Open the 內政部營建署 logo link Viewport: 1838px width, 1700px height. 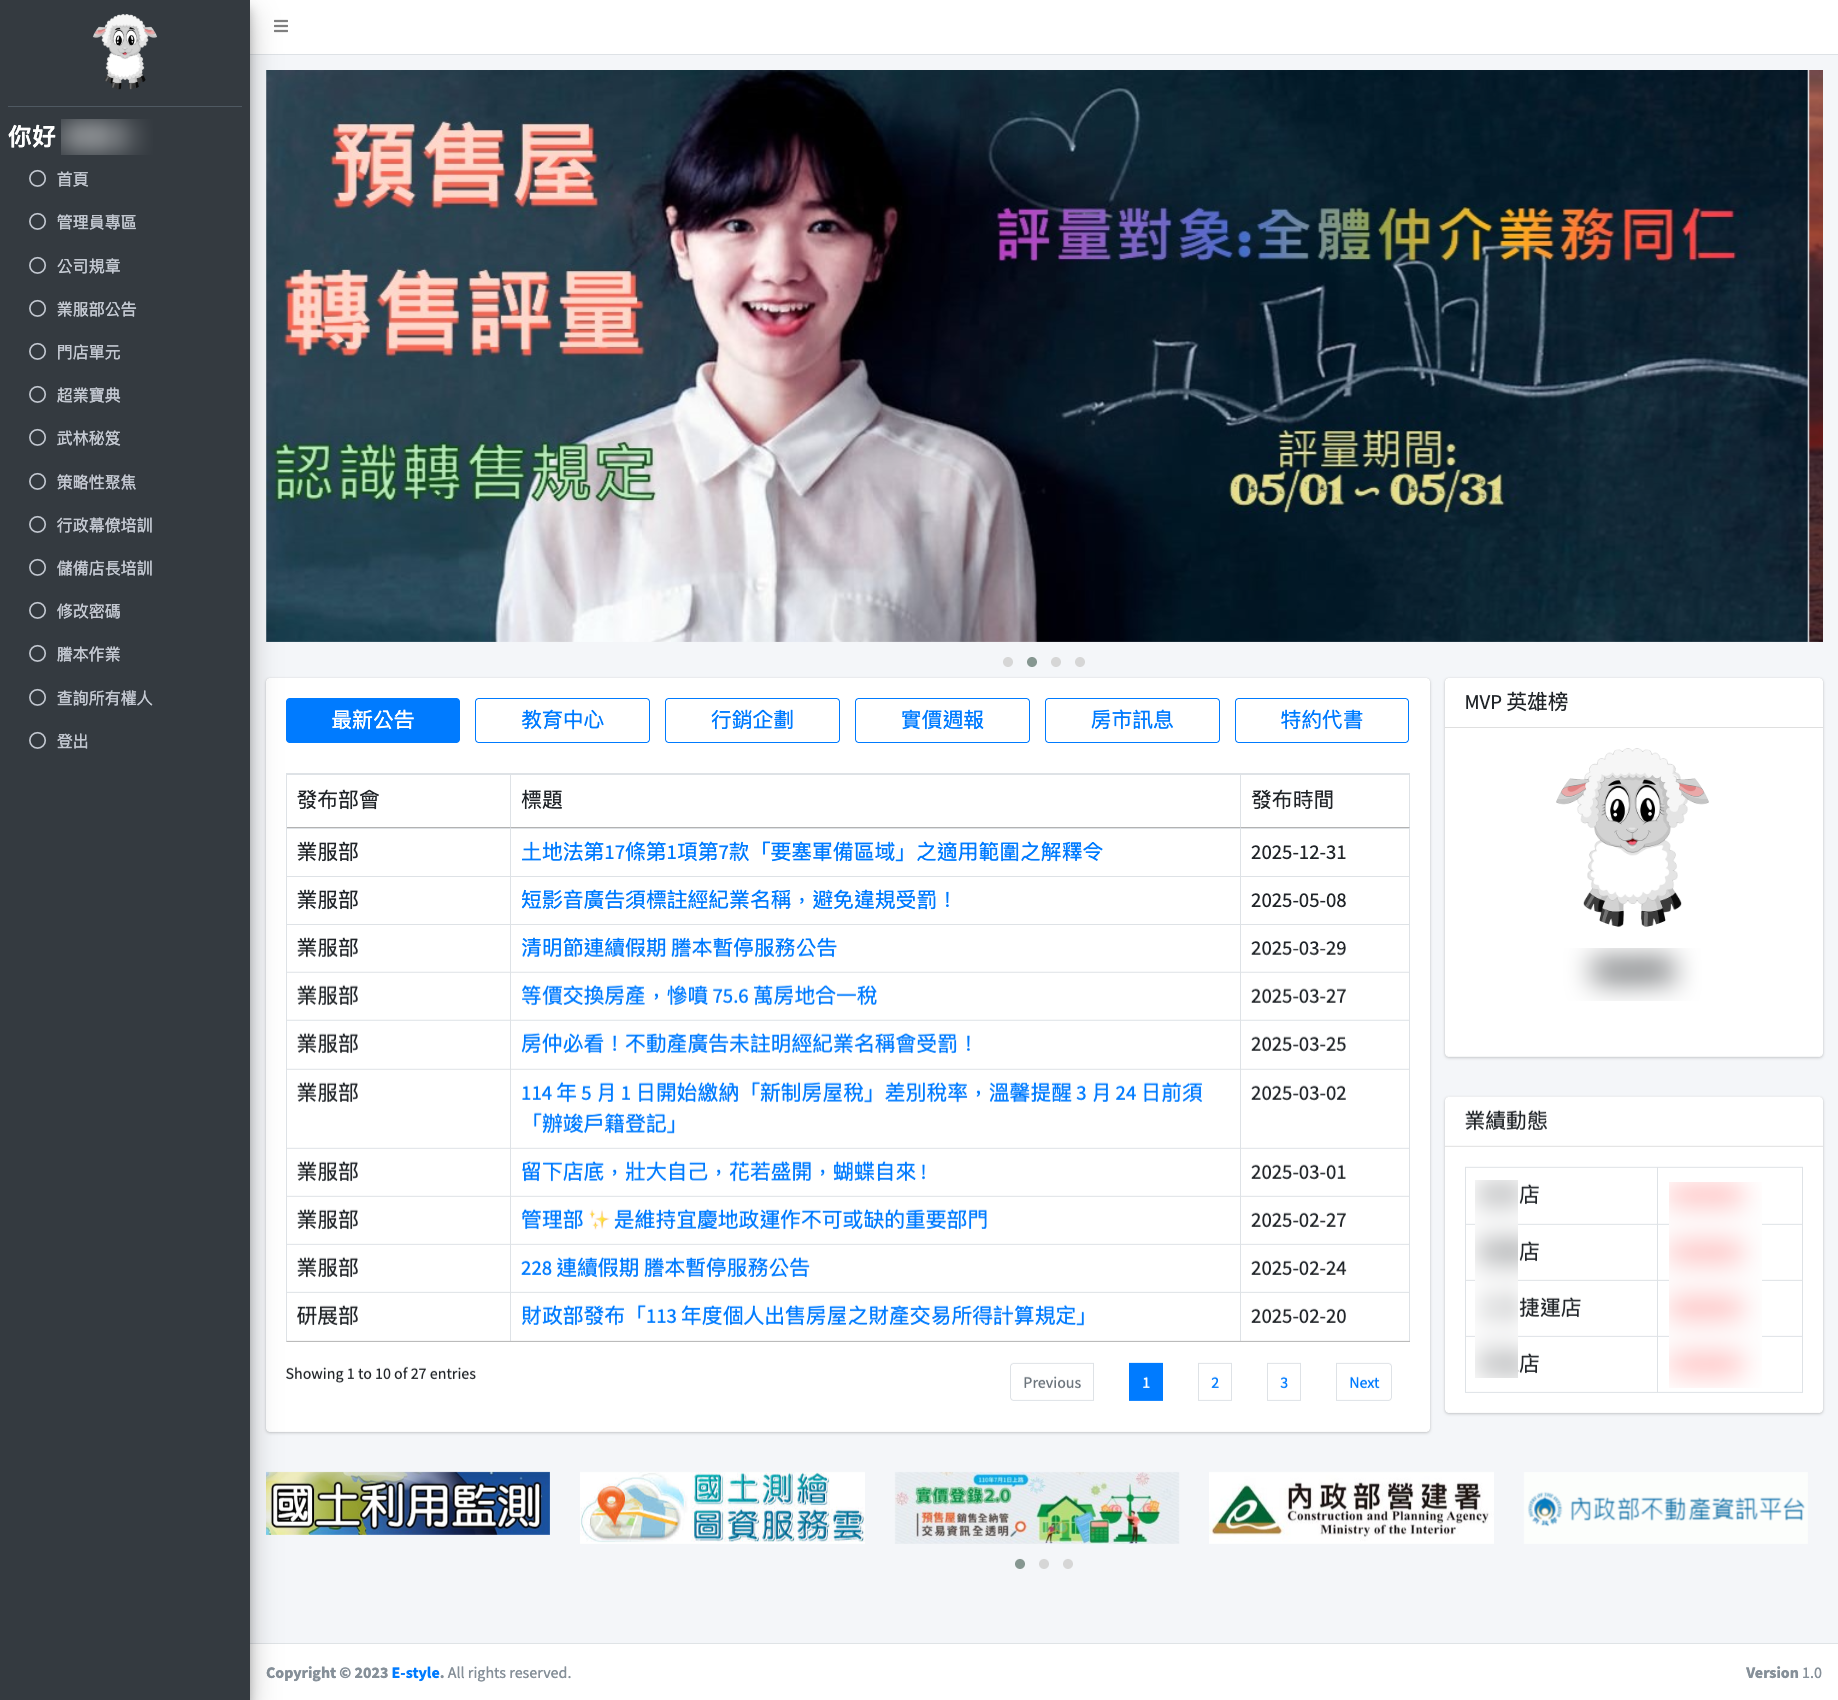pyautogui.click(x=1351, y=1507)
